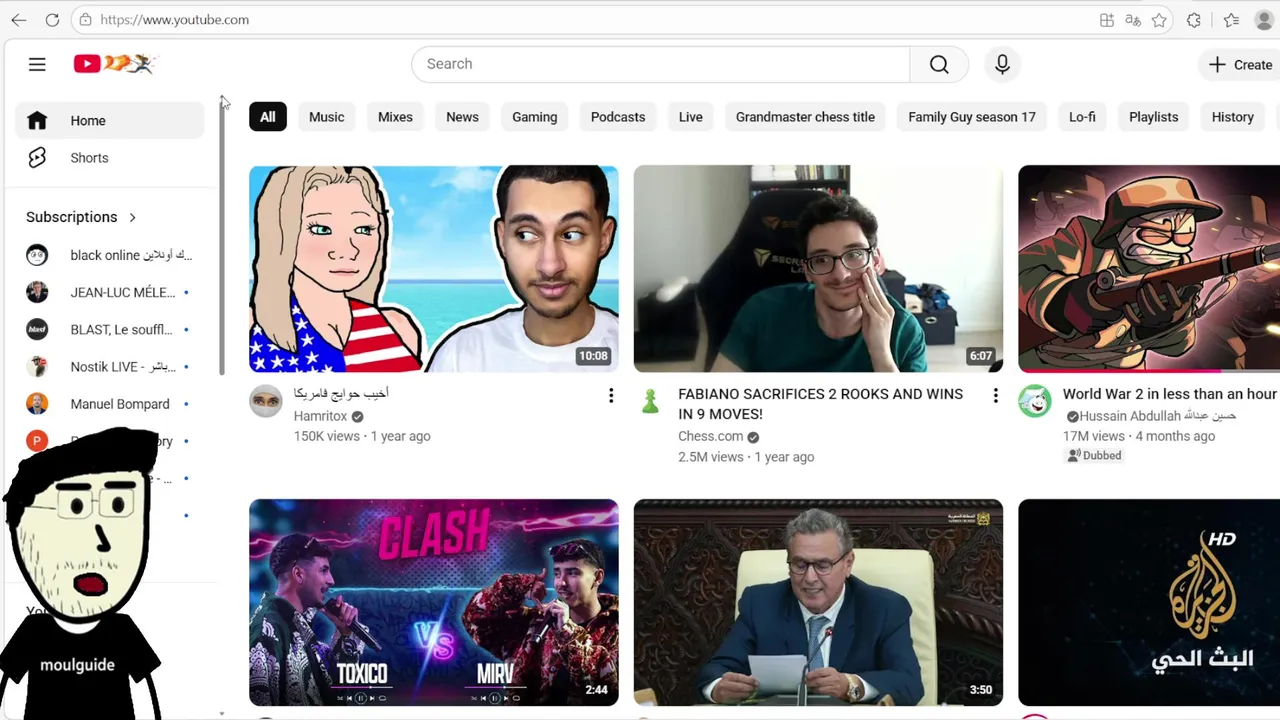Open Shorts in the sidebar

click(x=110, y=158)
